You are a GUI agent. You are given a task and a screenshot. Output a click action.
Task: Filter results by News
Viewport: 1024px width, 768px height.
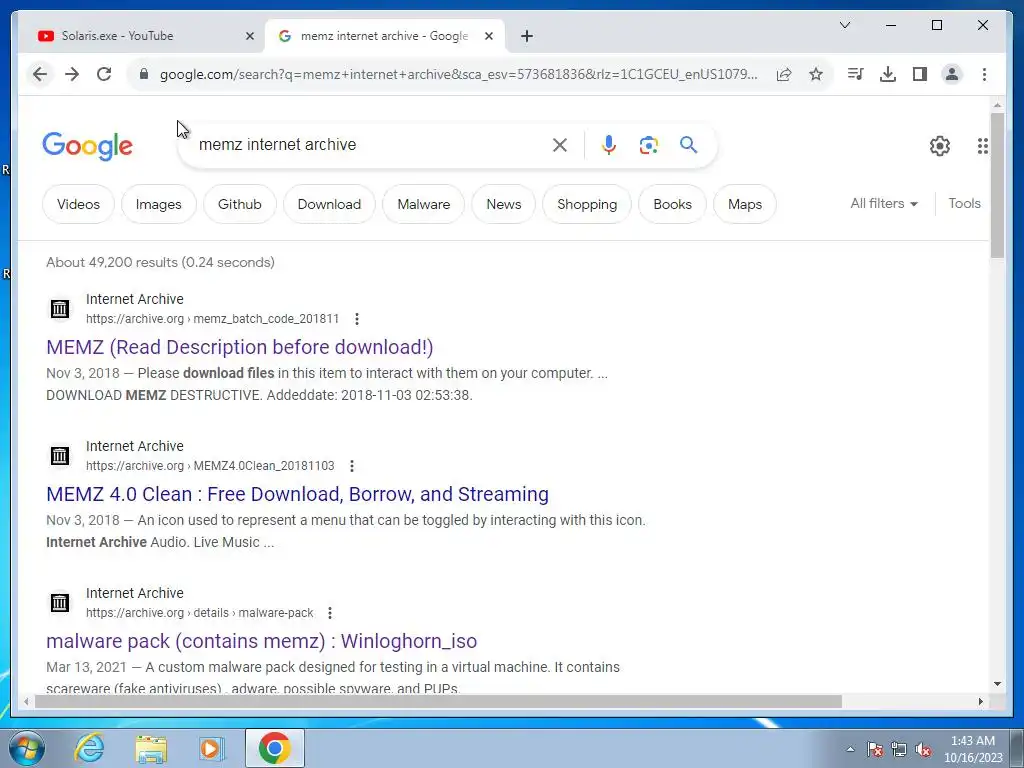coord(504,204)
